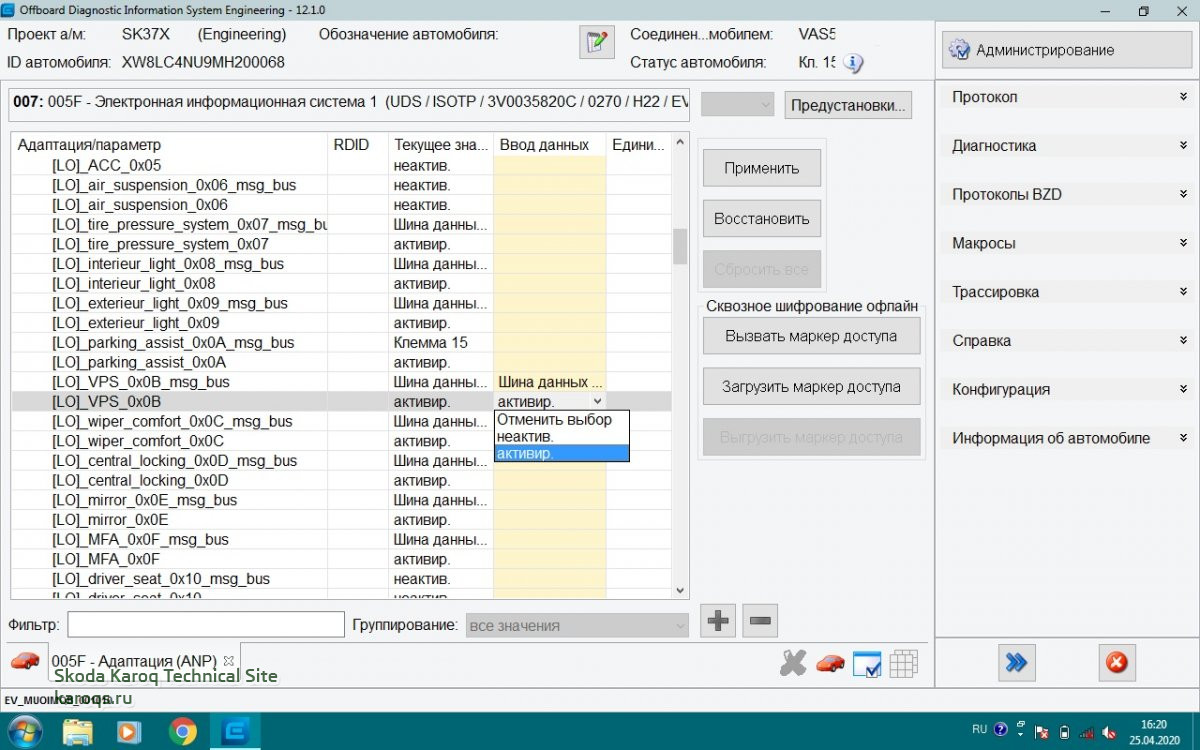This screenshot has height=750, width=1200.
Task: Click the Фильтр text field
Action: coord(206,625)
